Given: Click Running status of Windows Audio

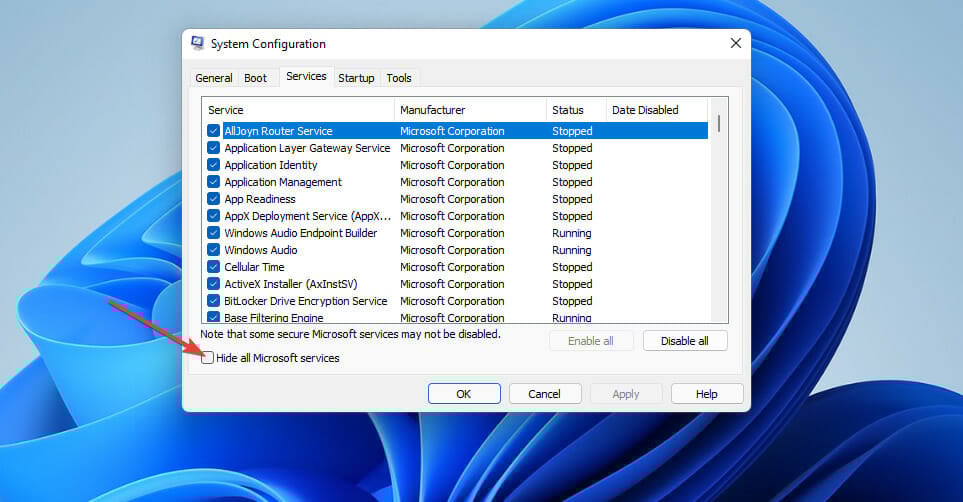Looking at the screenshot, I should 572,250.
